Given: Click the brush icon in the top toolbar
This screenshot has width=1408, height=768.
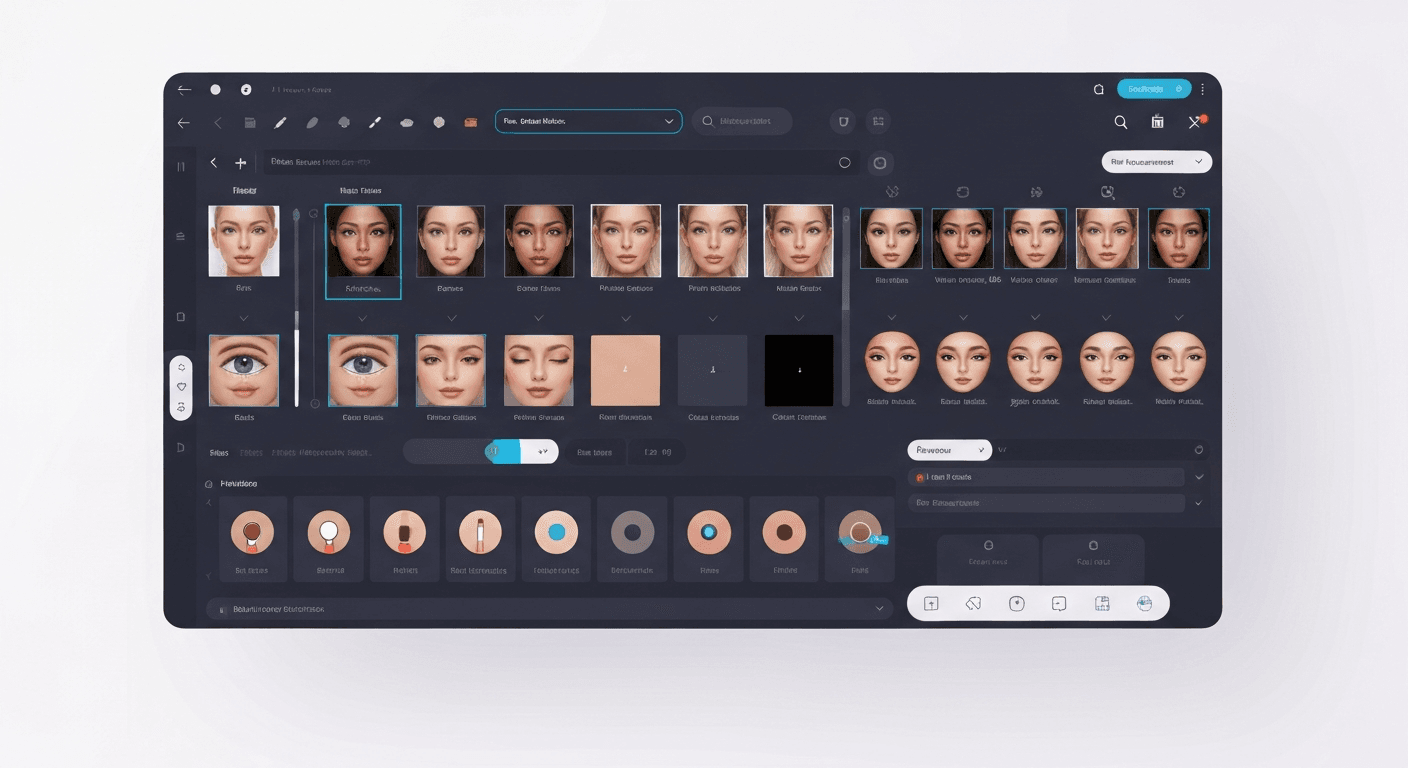Looking at the screenshot, I should 375,121.
